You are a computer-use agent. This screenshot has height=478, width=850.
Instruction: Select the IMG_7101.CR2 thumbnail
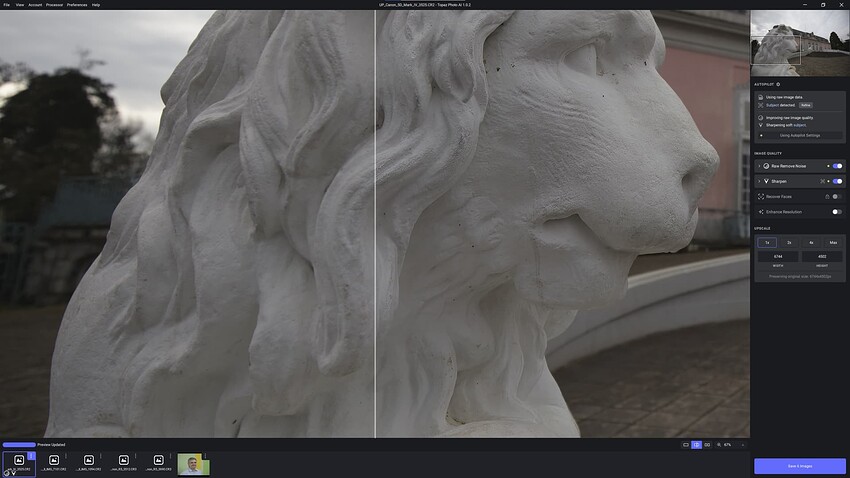[x=54, y=464]
